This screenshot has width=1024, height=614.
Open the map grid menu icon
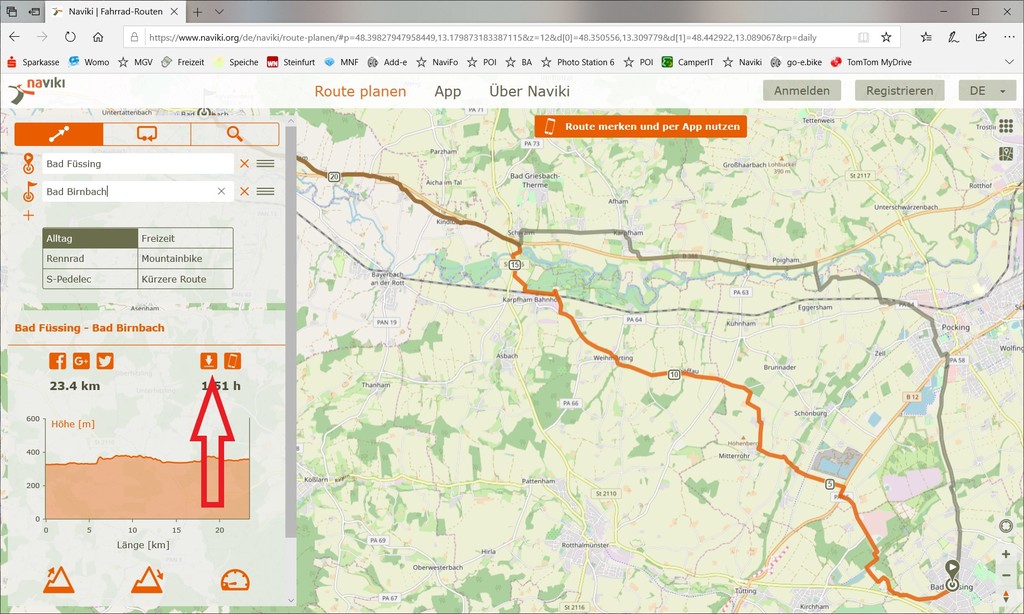[1006, 127]
